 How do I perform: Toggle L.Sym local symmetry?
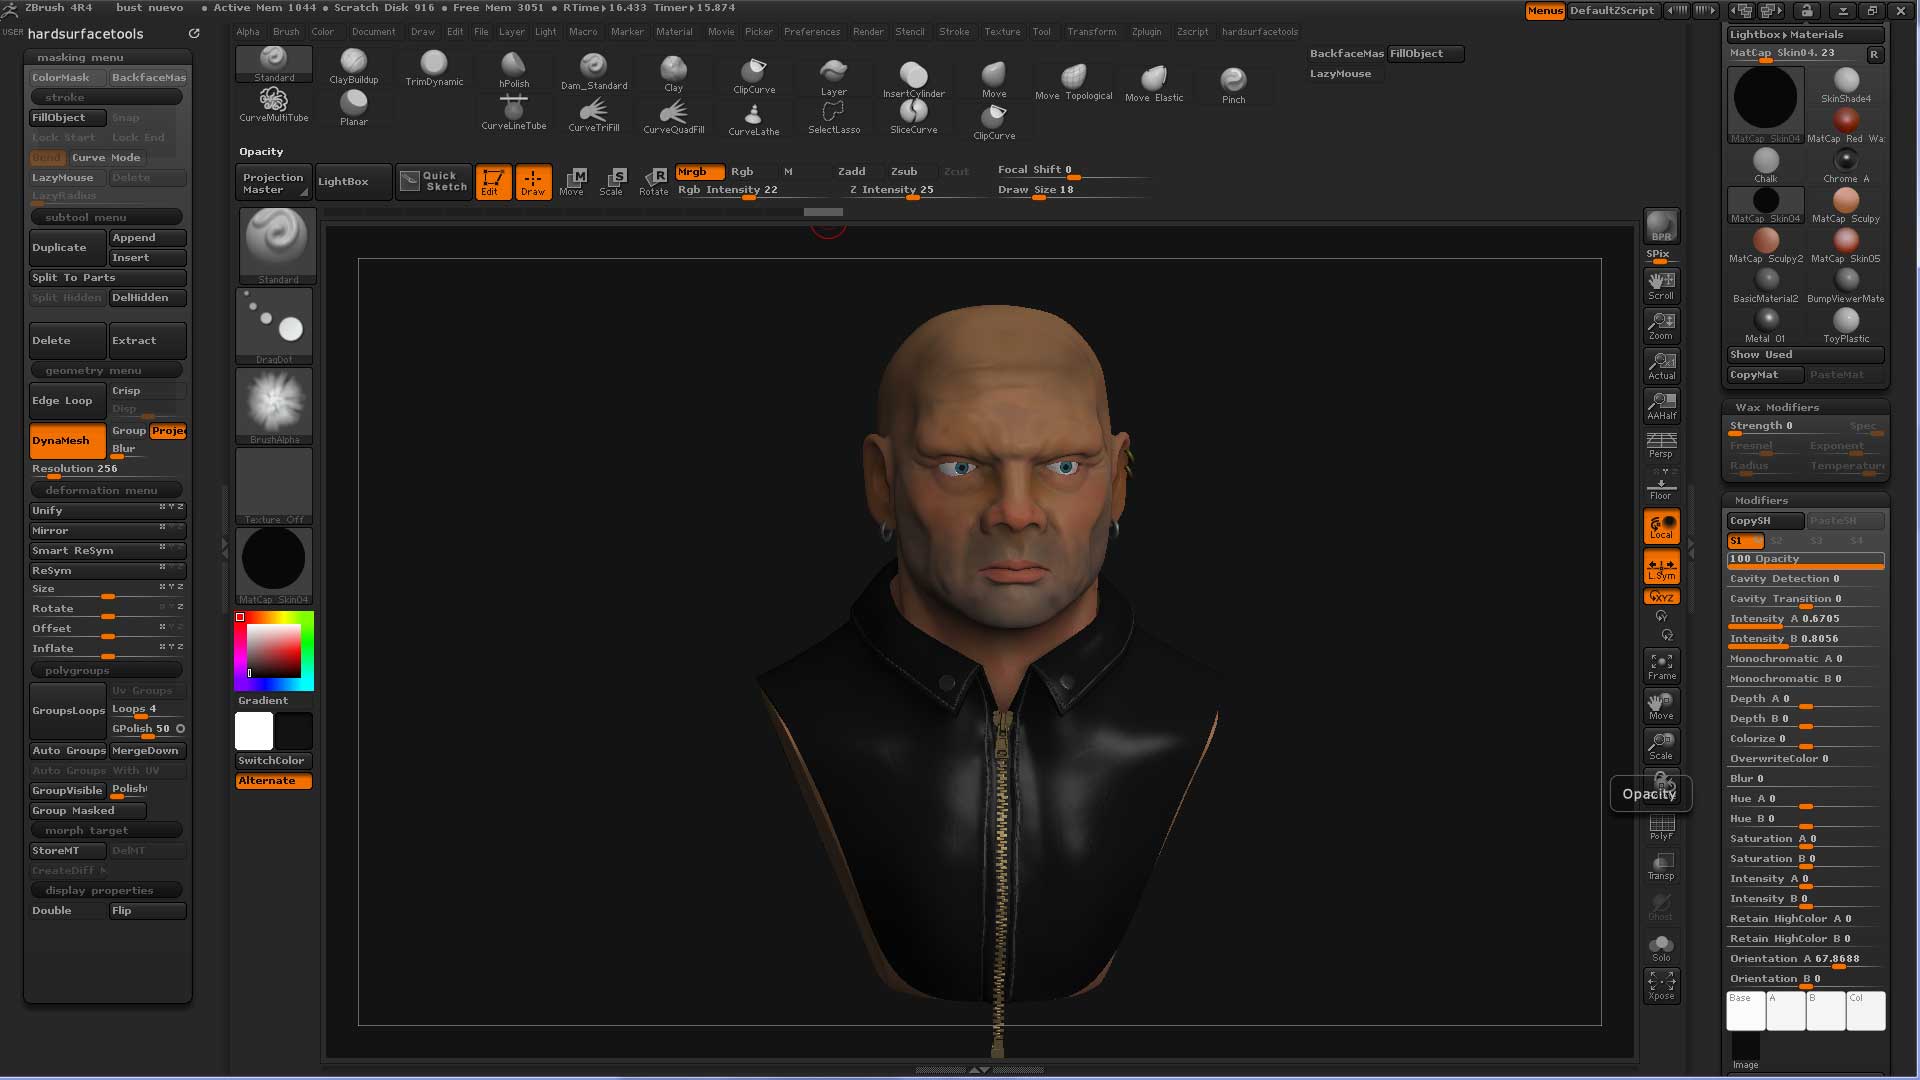(x=1661, y=568)
